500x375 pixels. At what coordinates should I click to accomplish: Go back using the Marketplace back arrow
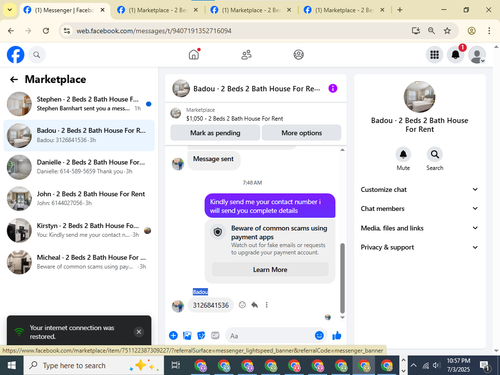(x=14, y=79)
